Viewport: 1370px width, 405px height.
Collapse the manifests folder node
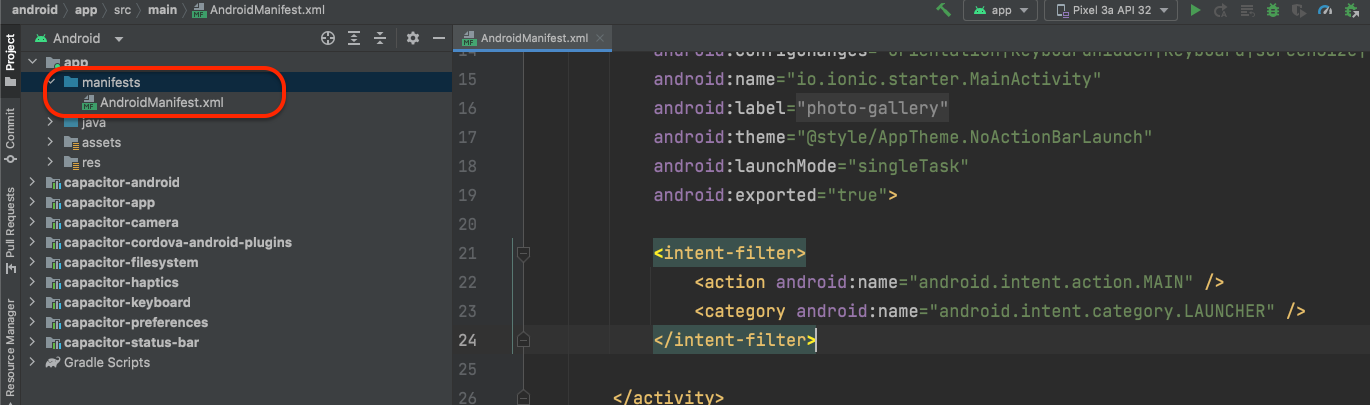click(x=50, y=82)
